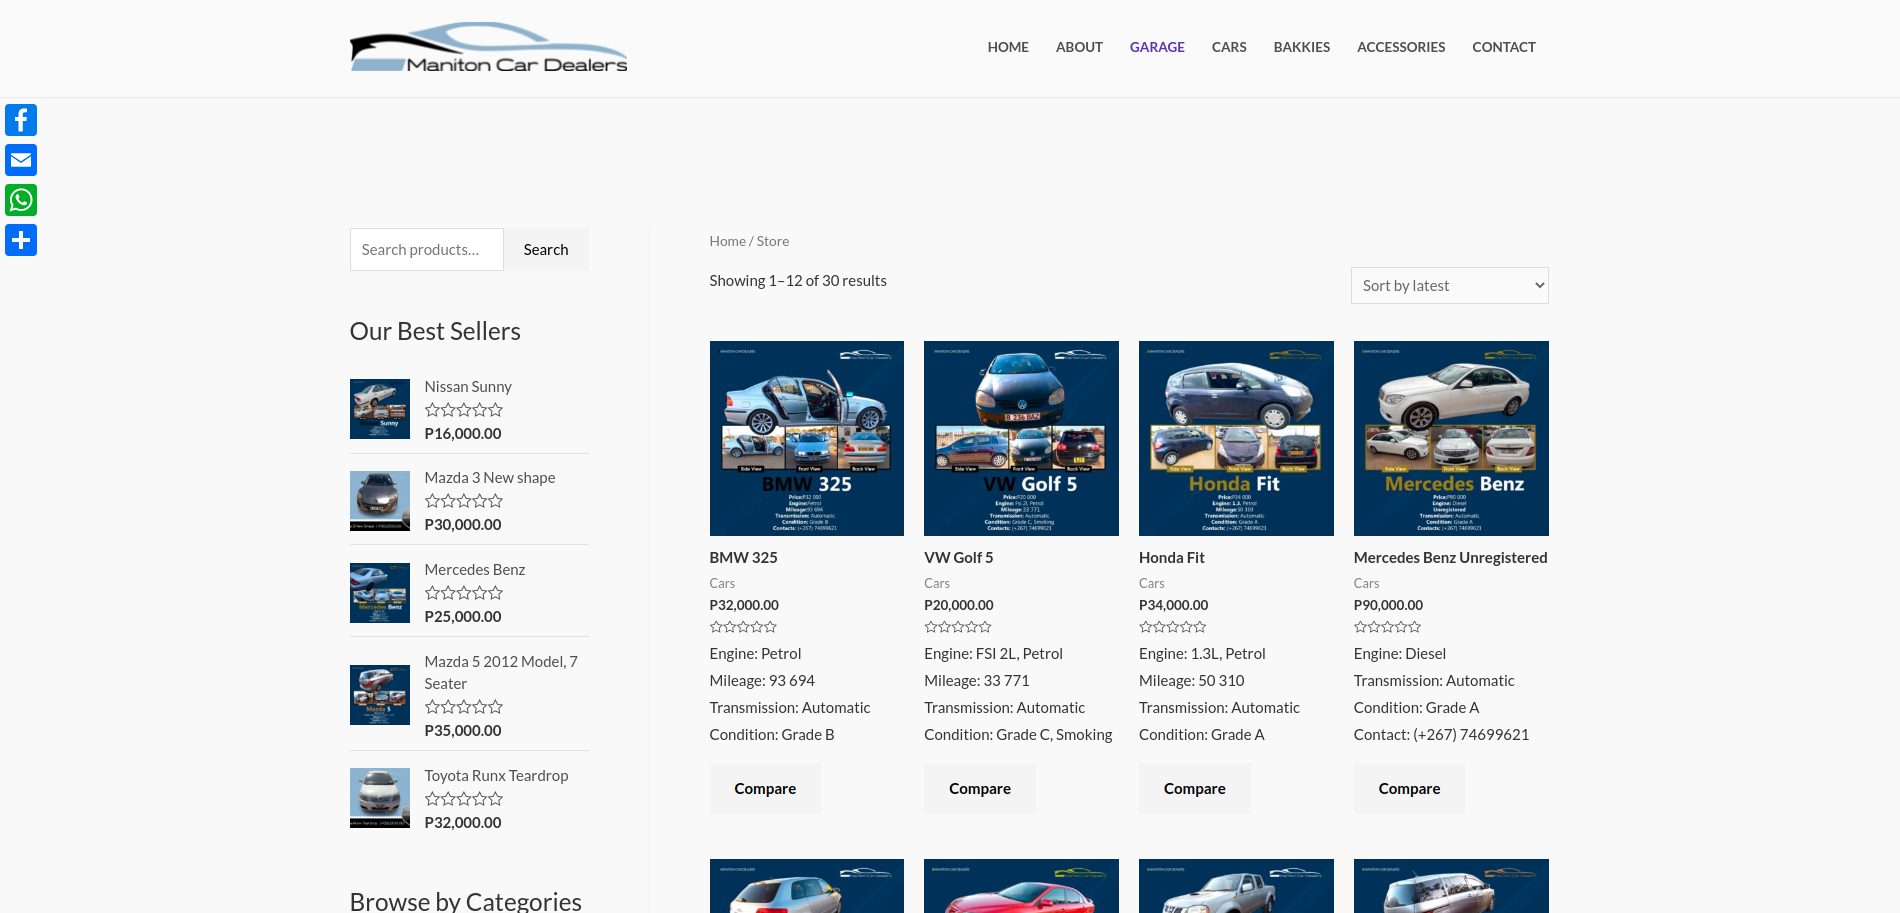Open more share options plus icon
The height and width of the screenshot is (913, 1900).
pyautogui.click(x=21, y=240)
